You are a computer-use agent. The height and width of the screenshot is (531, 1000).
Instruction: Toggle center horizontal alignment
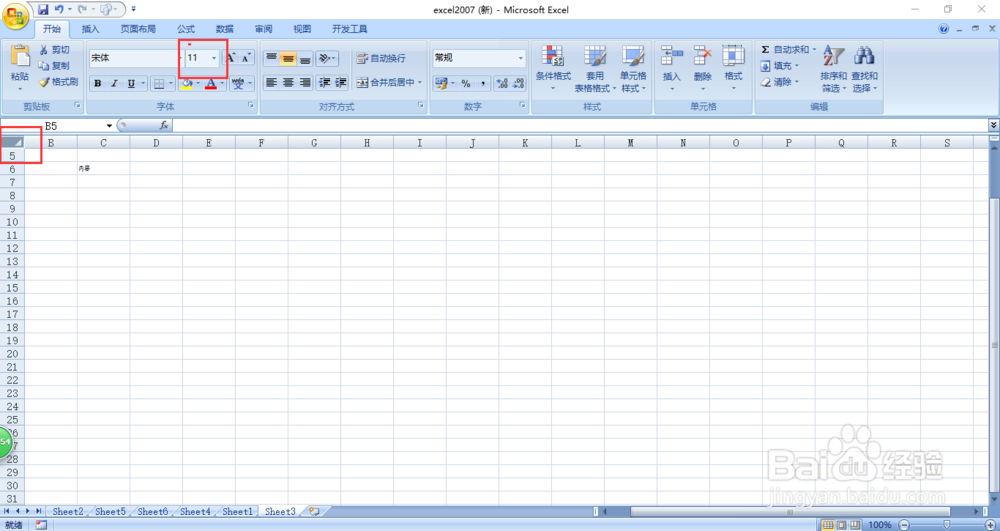click(x=288, y=83)
